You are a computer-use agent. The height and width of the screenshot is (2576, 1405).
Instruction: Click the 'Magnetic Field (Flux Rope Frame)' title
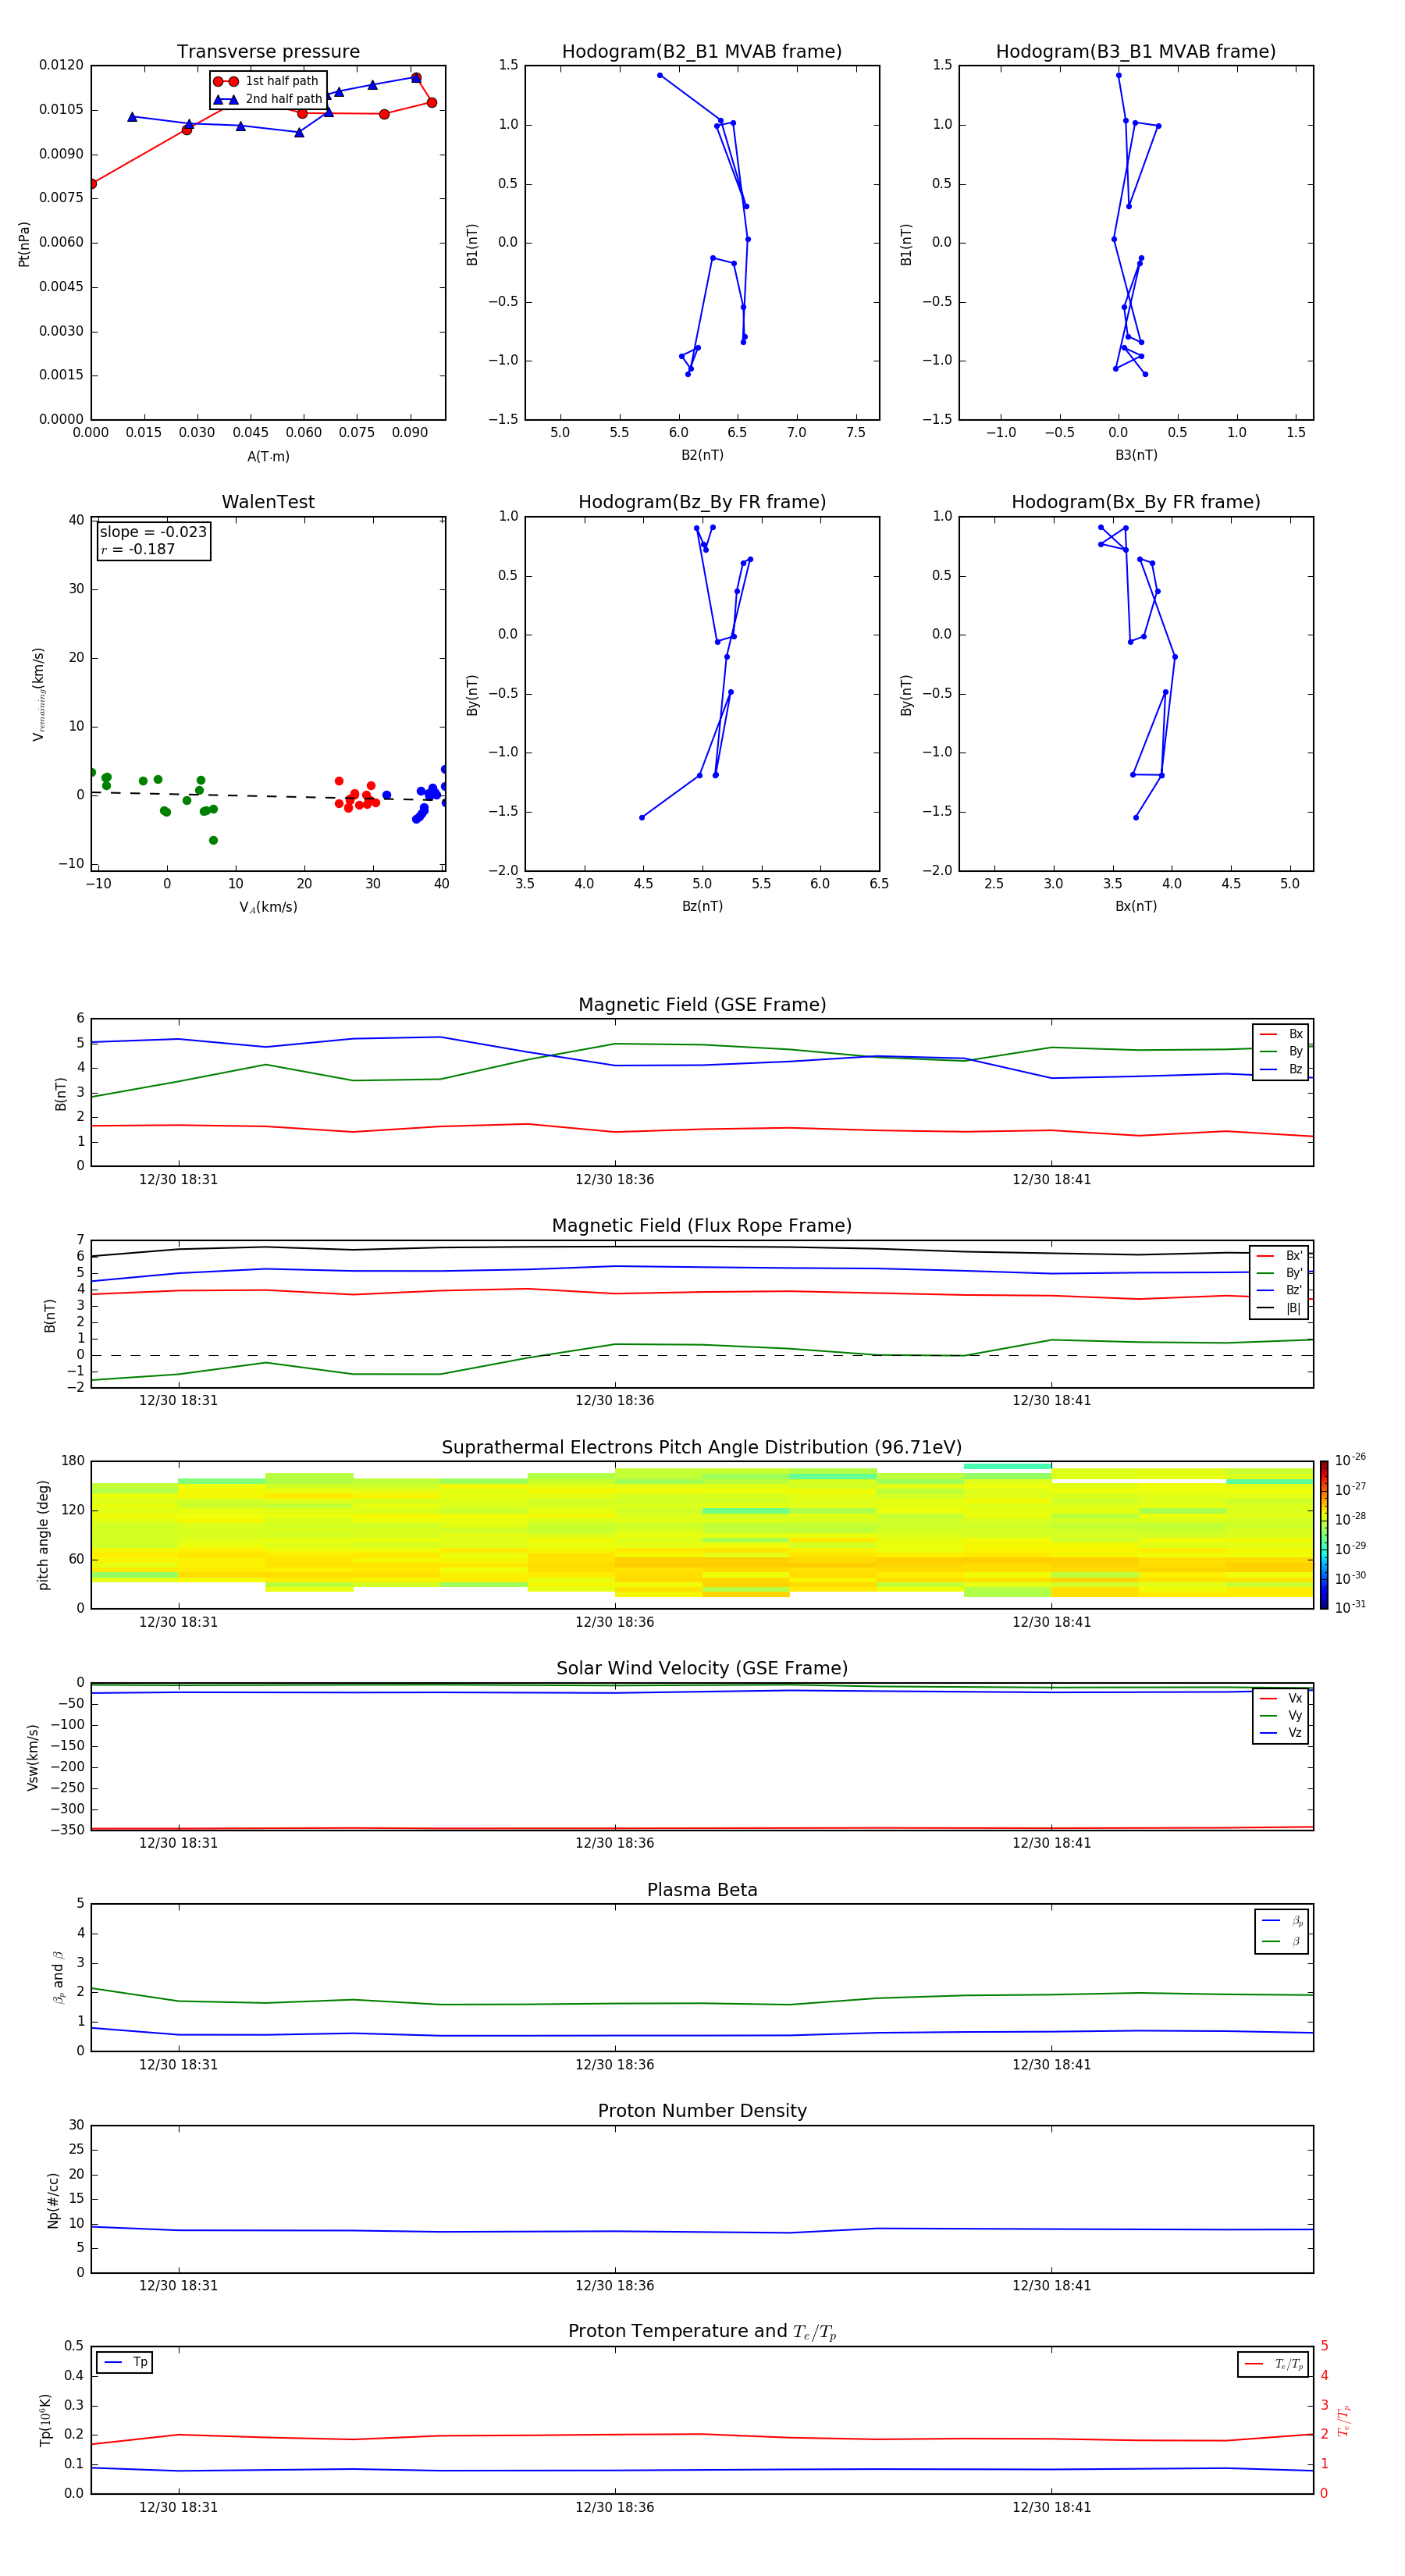(x=702, y=1225)
